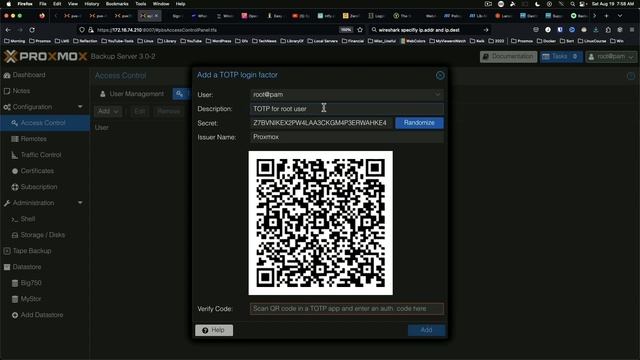640x360 pixels.
Task: Click the Access Control key icon in the sidebar
Action: (x=15, y=123)
